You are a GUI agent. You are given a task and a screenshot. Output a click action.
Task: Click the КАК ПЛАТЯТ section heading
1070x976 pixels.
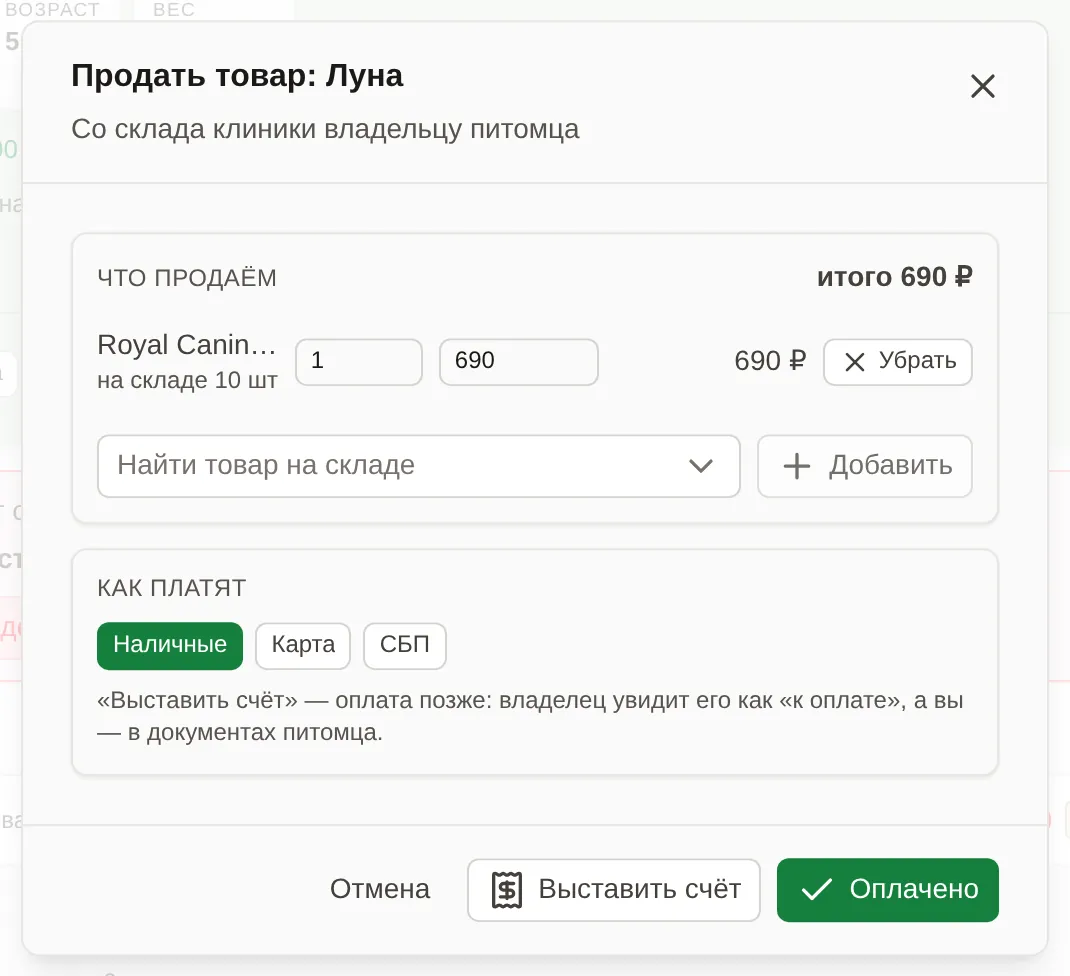coord(171,588)
